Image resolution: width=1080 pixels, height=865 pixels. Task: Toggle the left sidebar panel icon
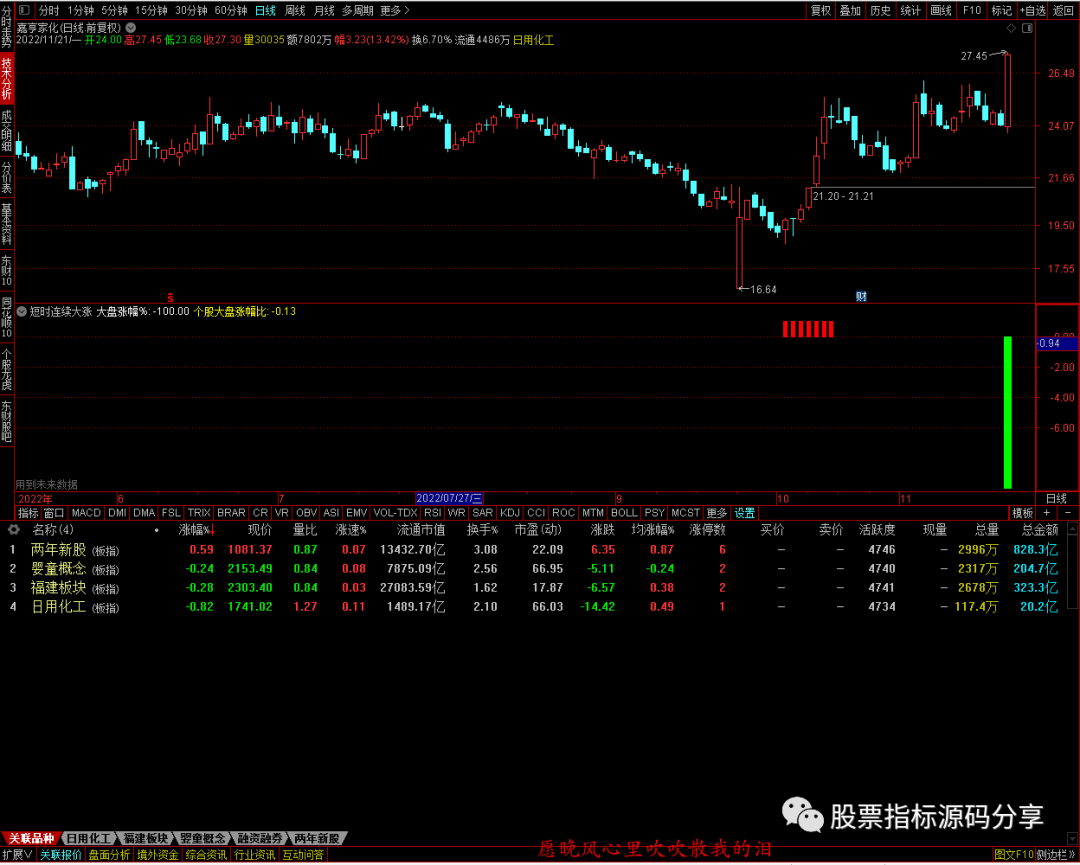[24, 10]
